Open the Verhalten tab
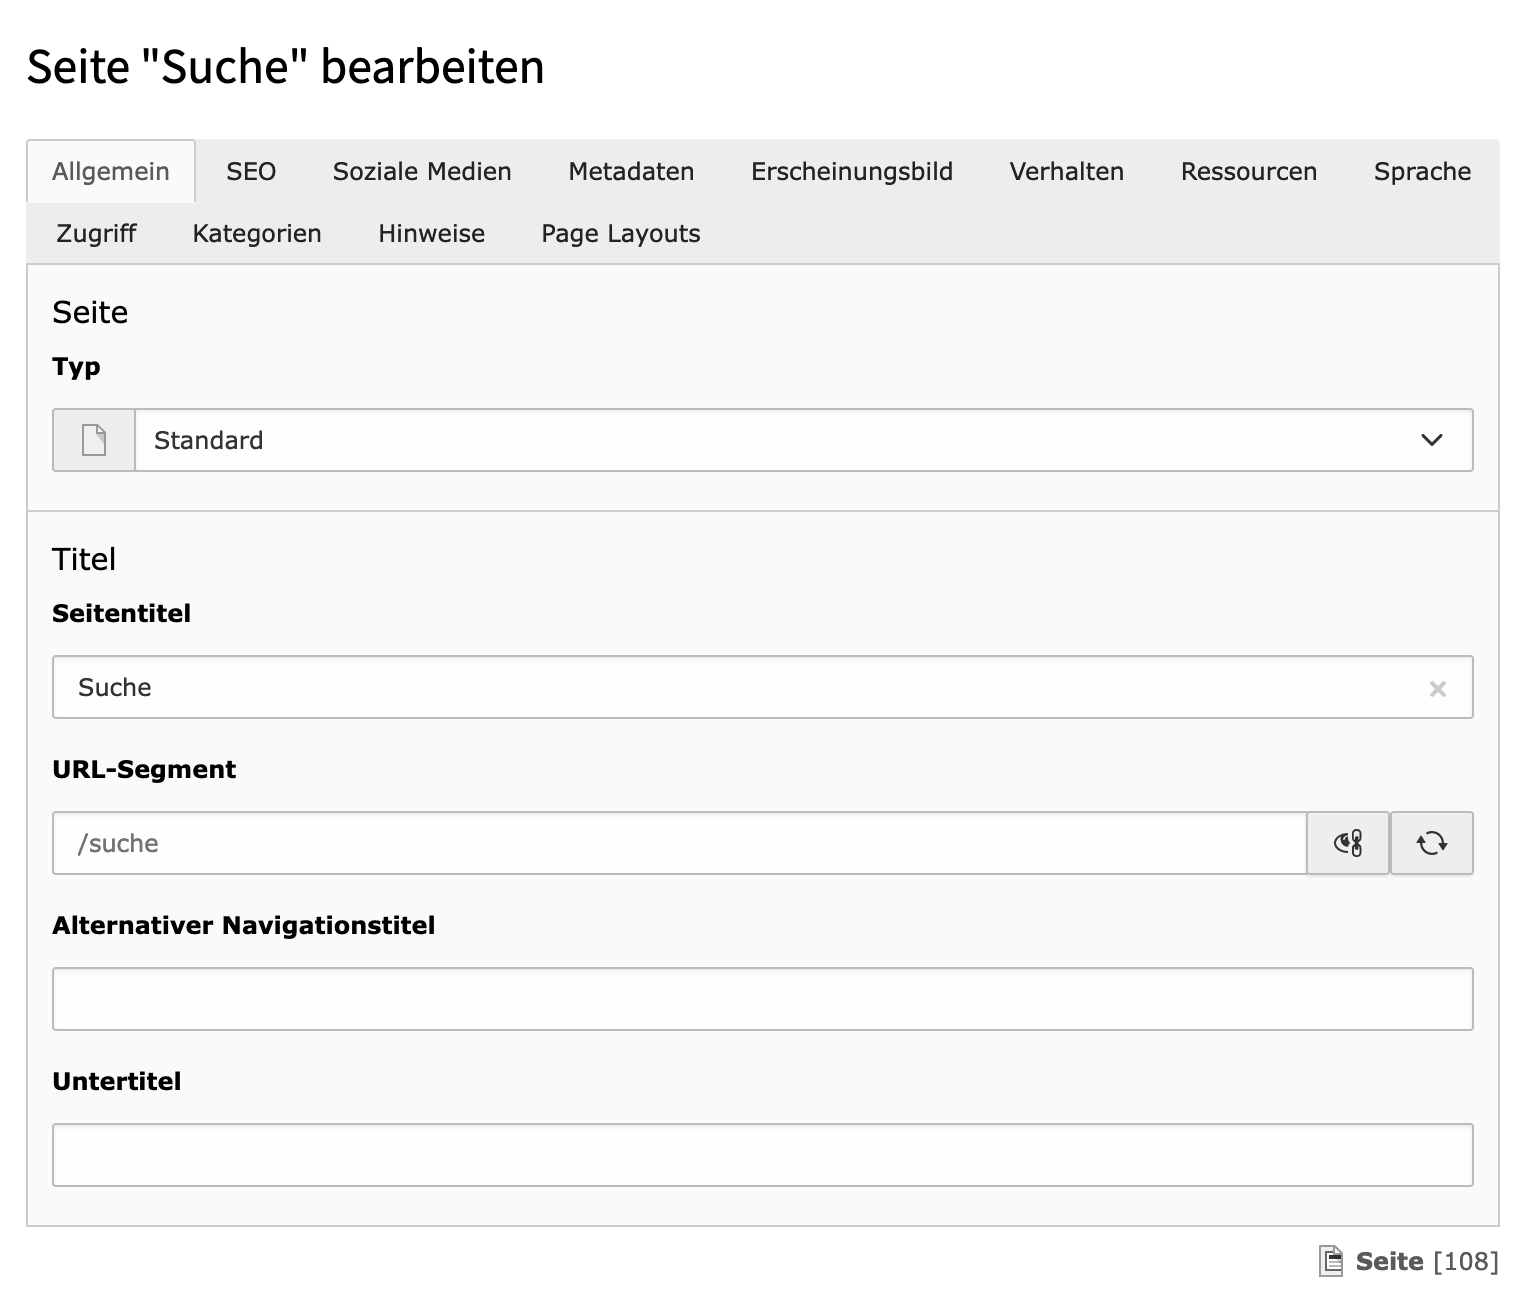Screen dimensions: 1532x1304 (x=1067, y=172)
